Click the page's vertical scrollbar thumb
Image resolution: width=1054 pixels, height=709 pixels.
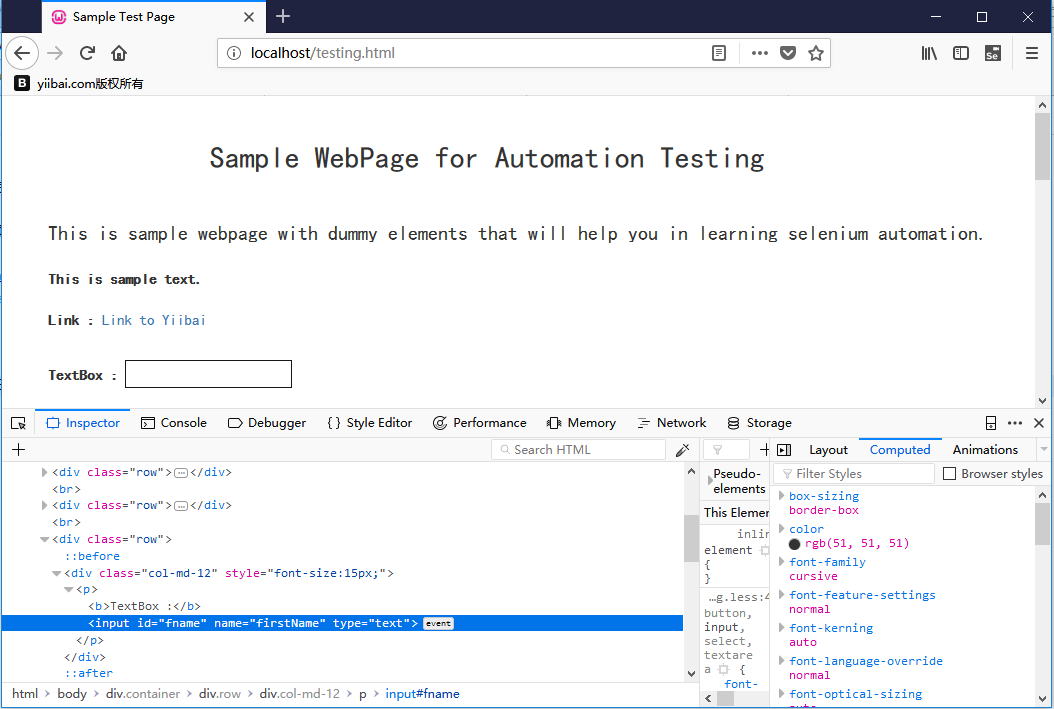click(x=1042, y=147)
